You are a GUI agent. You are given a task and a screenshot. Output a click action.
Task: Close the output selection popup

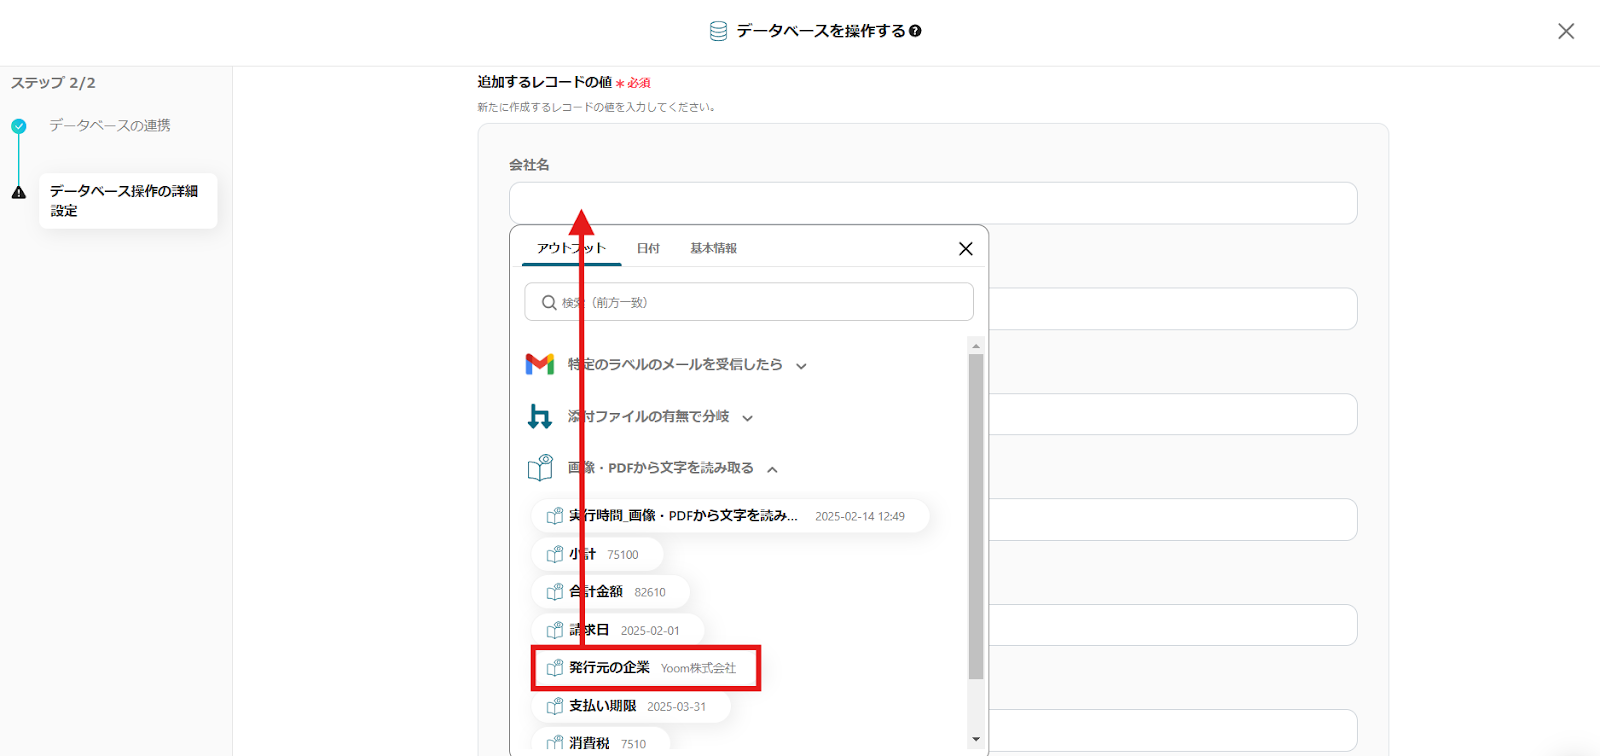point(965,249)
